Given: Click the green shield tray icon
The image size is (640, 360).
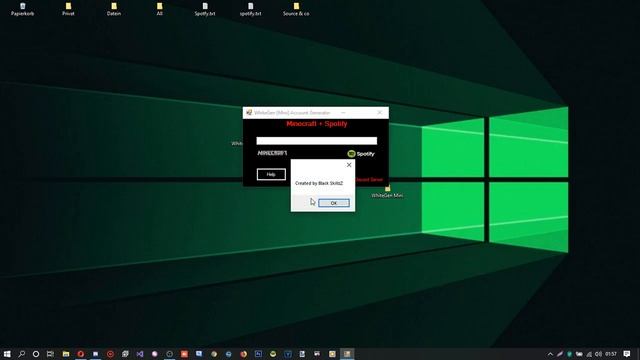Looking at the screenshot, I should coord(569,354).
